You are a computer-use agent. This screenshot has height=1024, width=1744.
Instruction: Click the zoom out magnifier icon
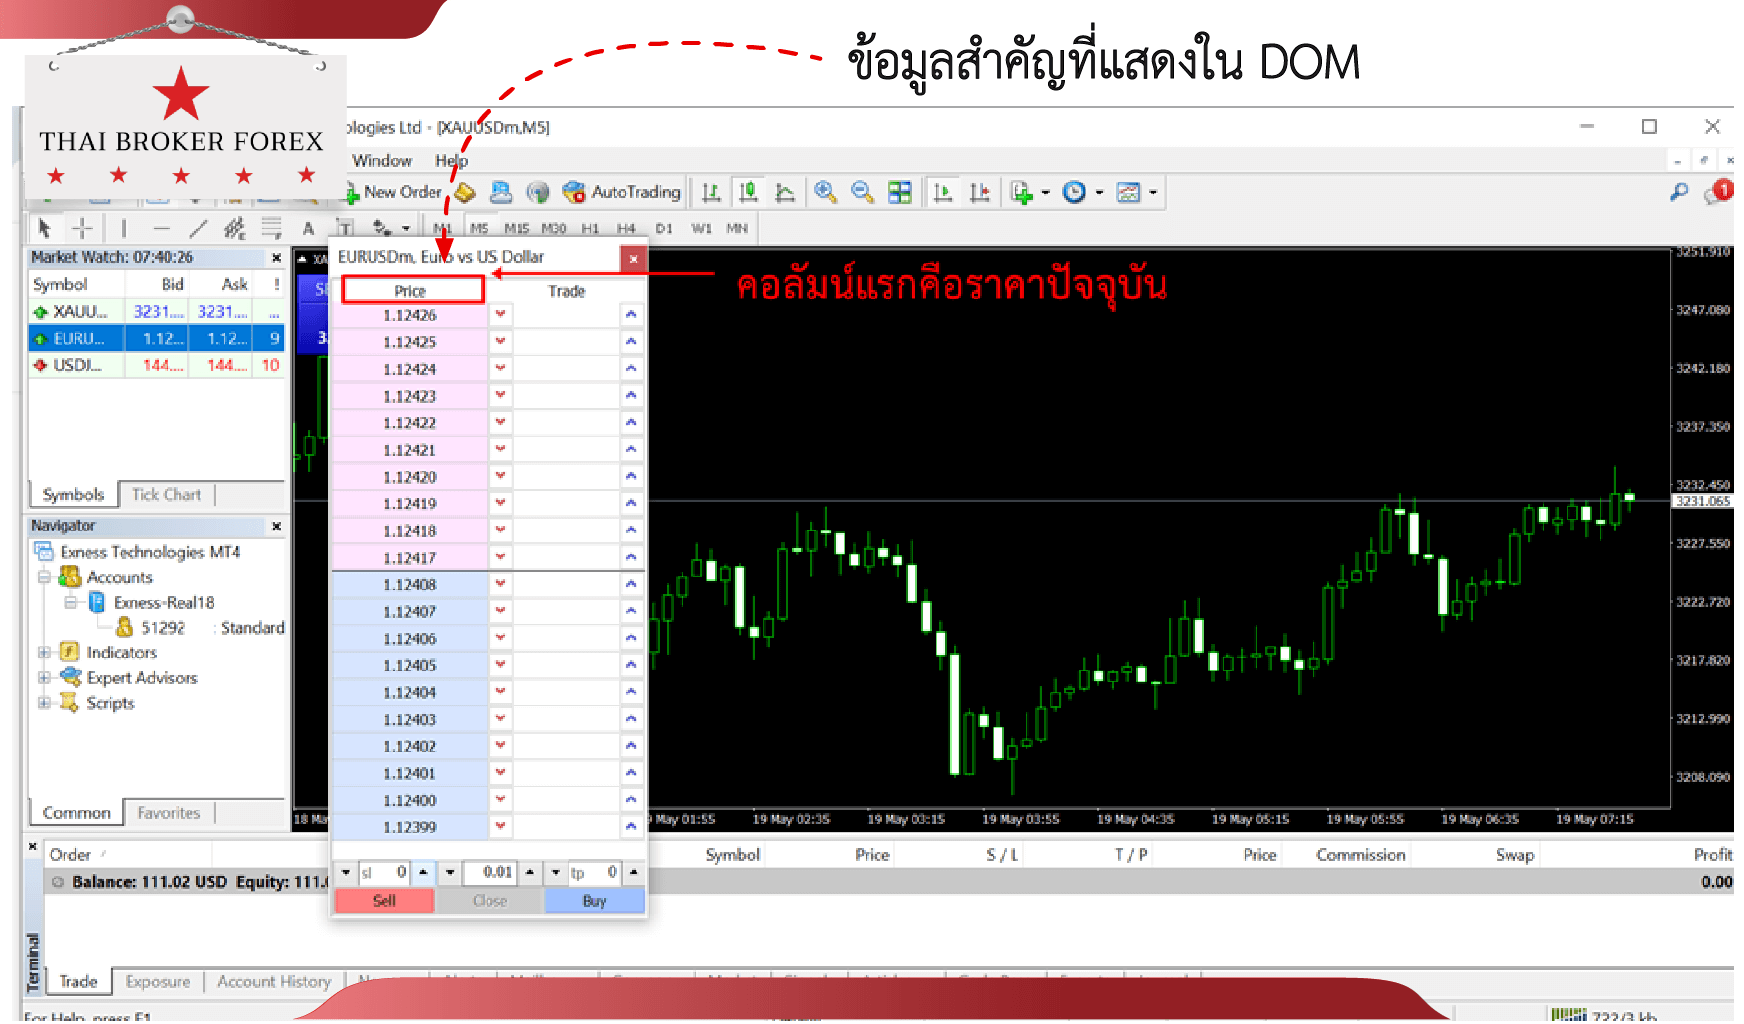point(862,192)
